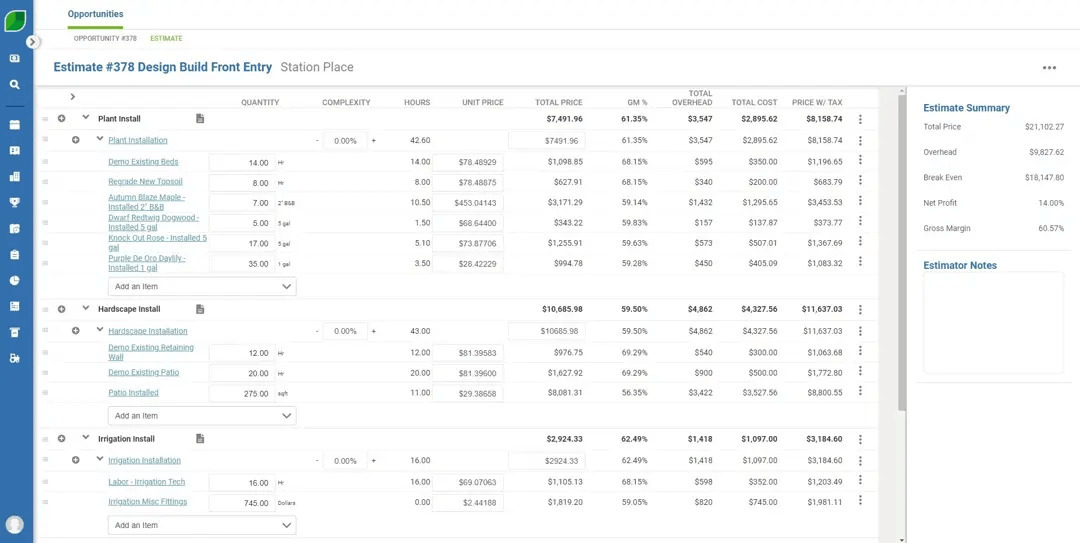Screen dimensions: 1080x543
Task: Open the three-dot menu beside estimate title
Action: point(1049,68)
